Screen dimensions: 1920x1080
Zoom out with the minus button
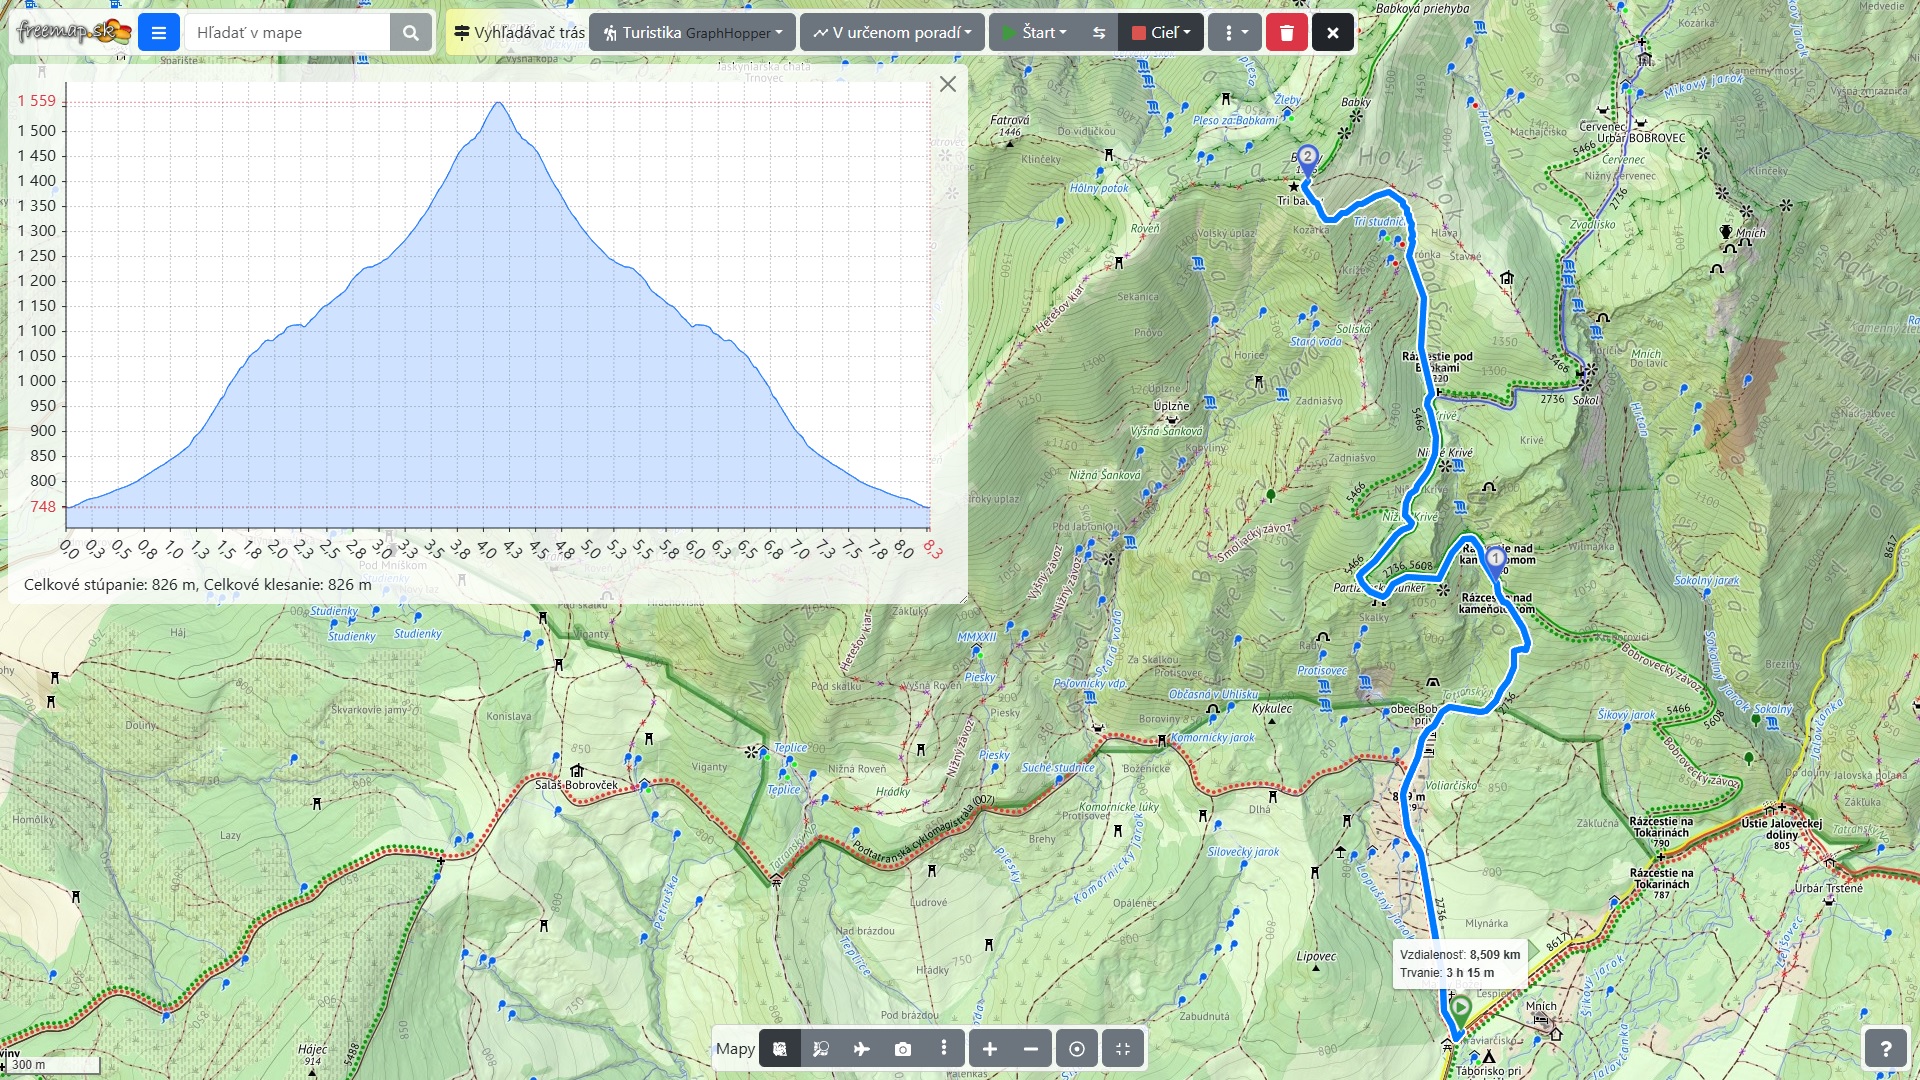1031,1049
